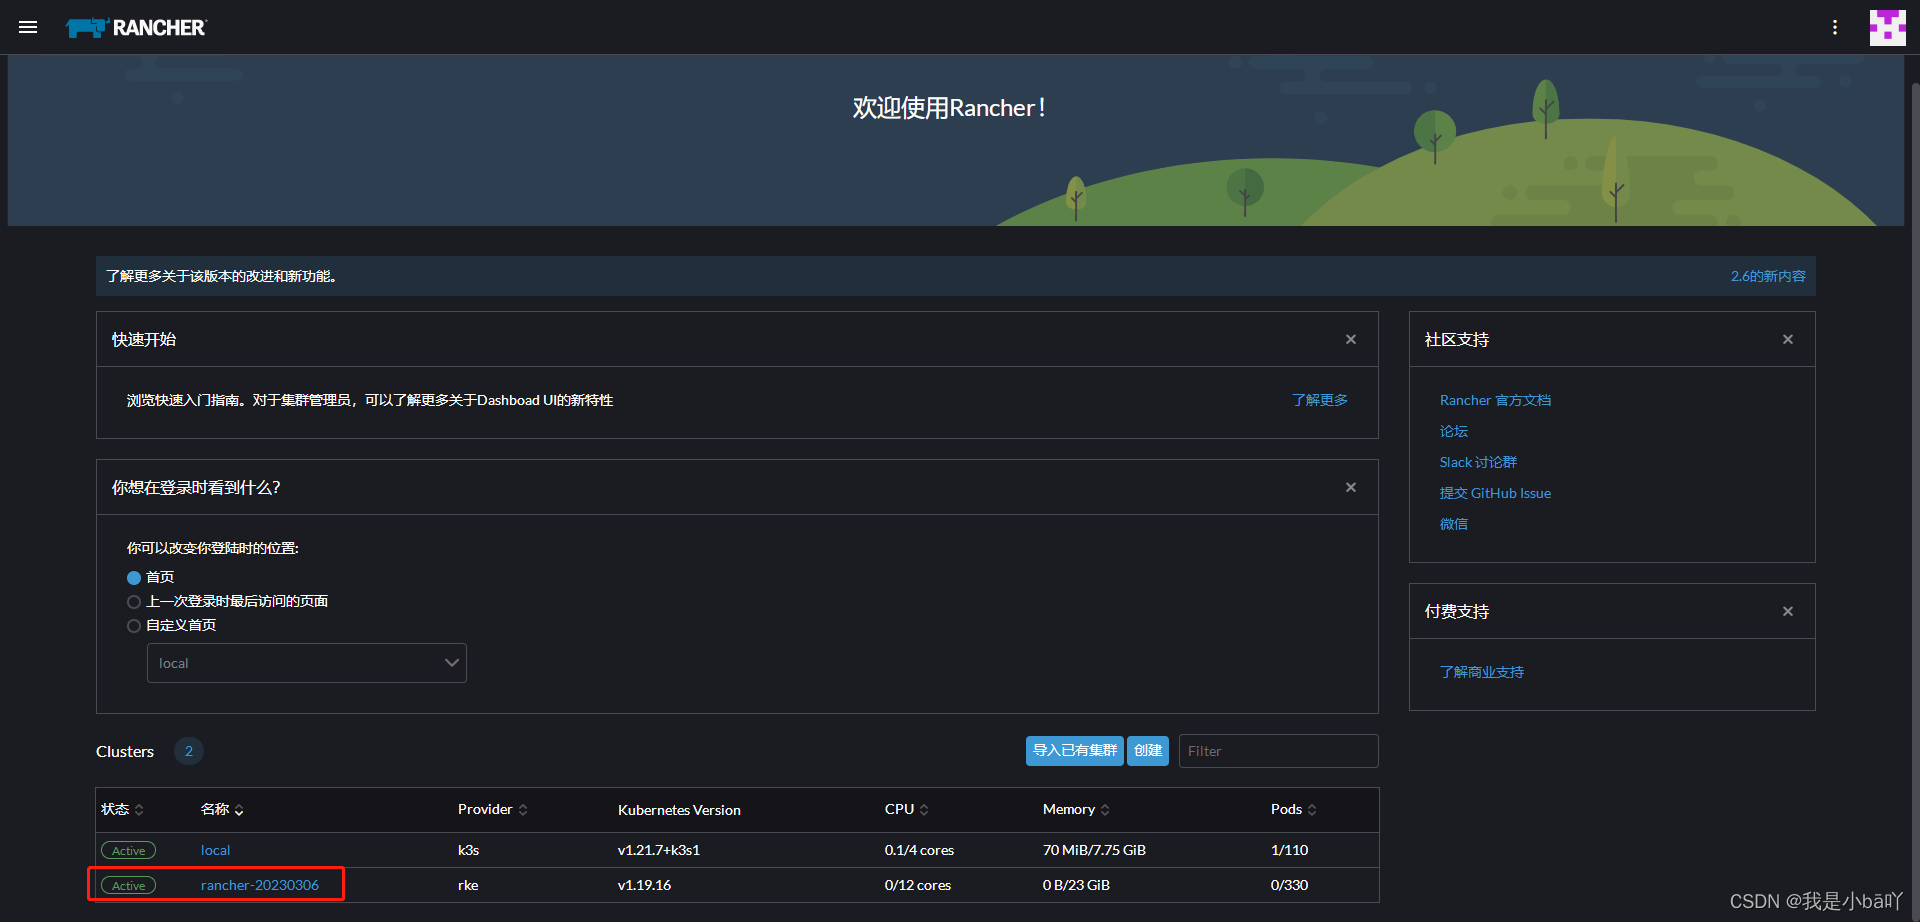Screen dimensions: 1920x922
Task: Sort clusters by Memory column
Action: point(1076,810)
